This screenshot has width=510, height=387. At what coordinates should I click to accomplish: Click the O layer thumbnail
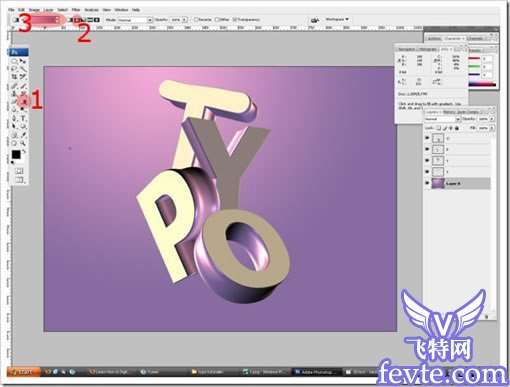pos(438,138)
